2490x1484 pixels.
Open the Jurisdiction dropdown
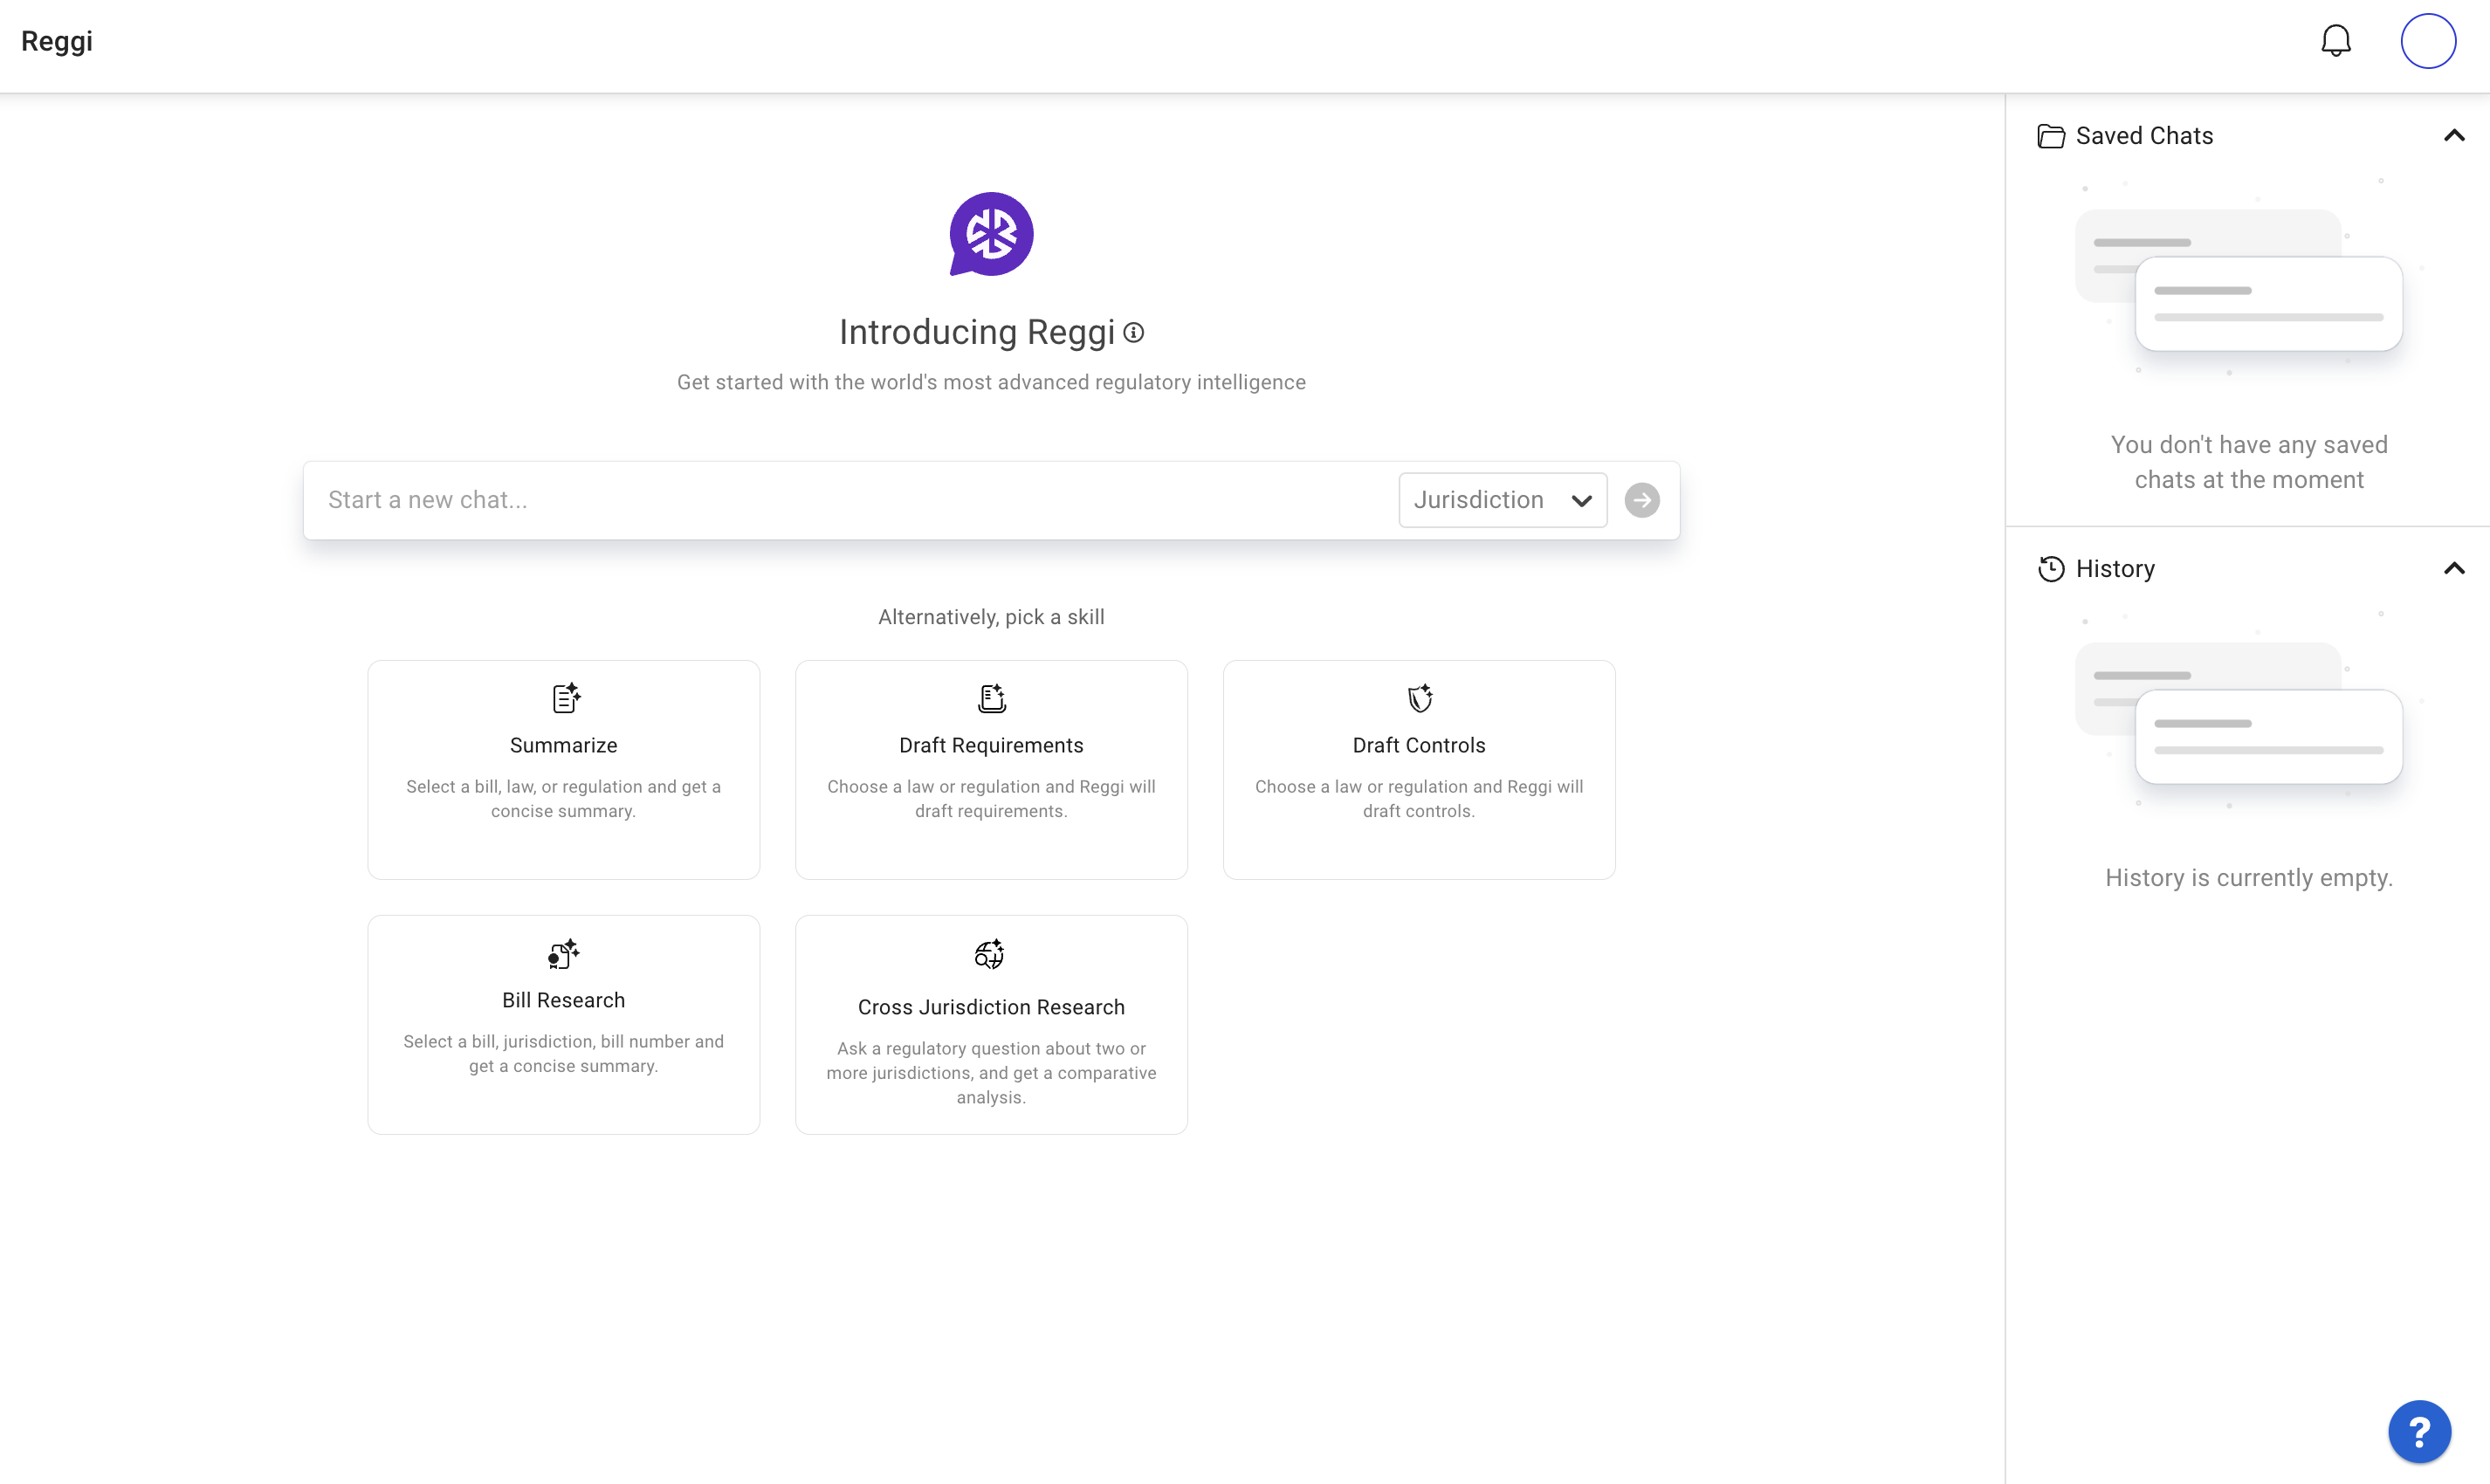pyautogui.click(x=1502, y=500)
